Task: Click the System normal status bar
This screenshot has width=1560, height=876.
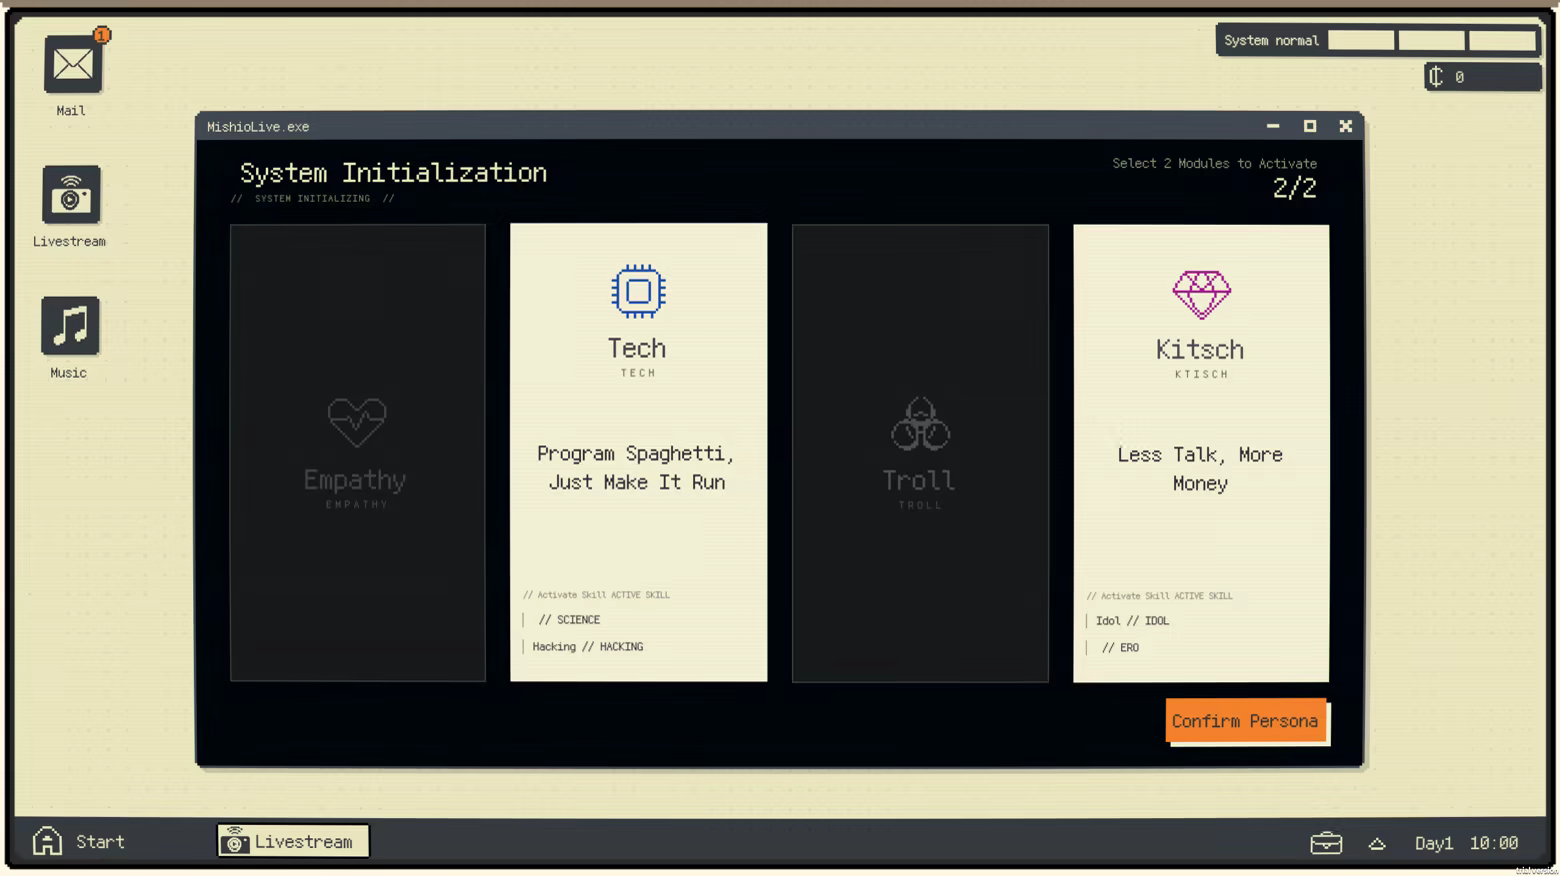Action: tap(1377, 41)
